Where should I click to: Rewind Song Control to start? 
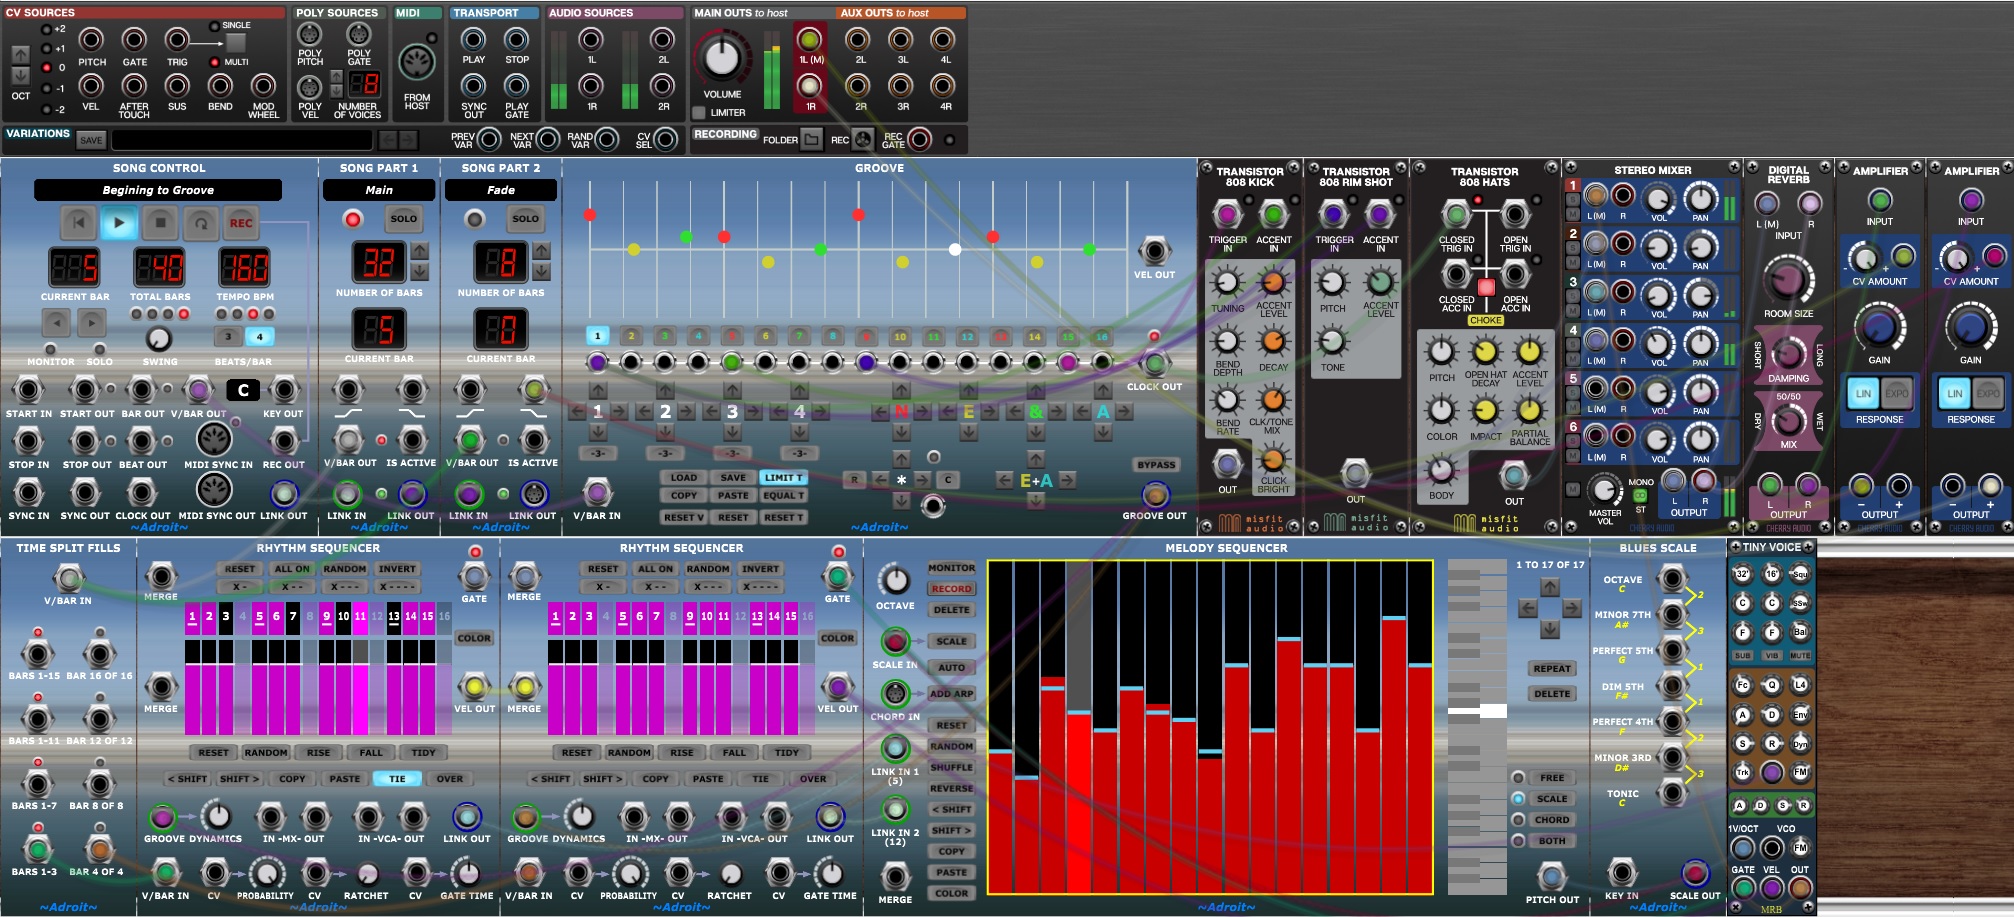pos(78,222)
